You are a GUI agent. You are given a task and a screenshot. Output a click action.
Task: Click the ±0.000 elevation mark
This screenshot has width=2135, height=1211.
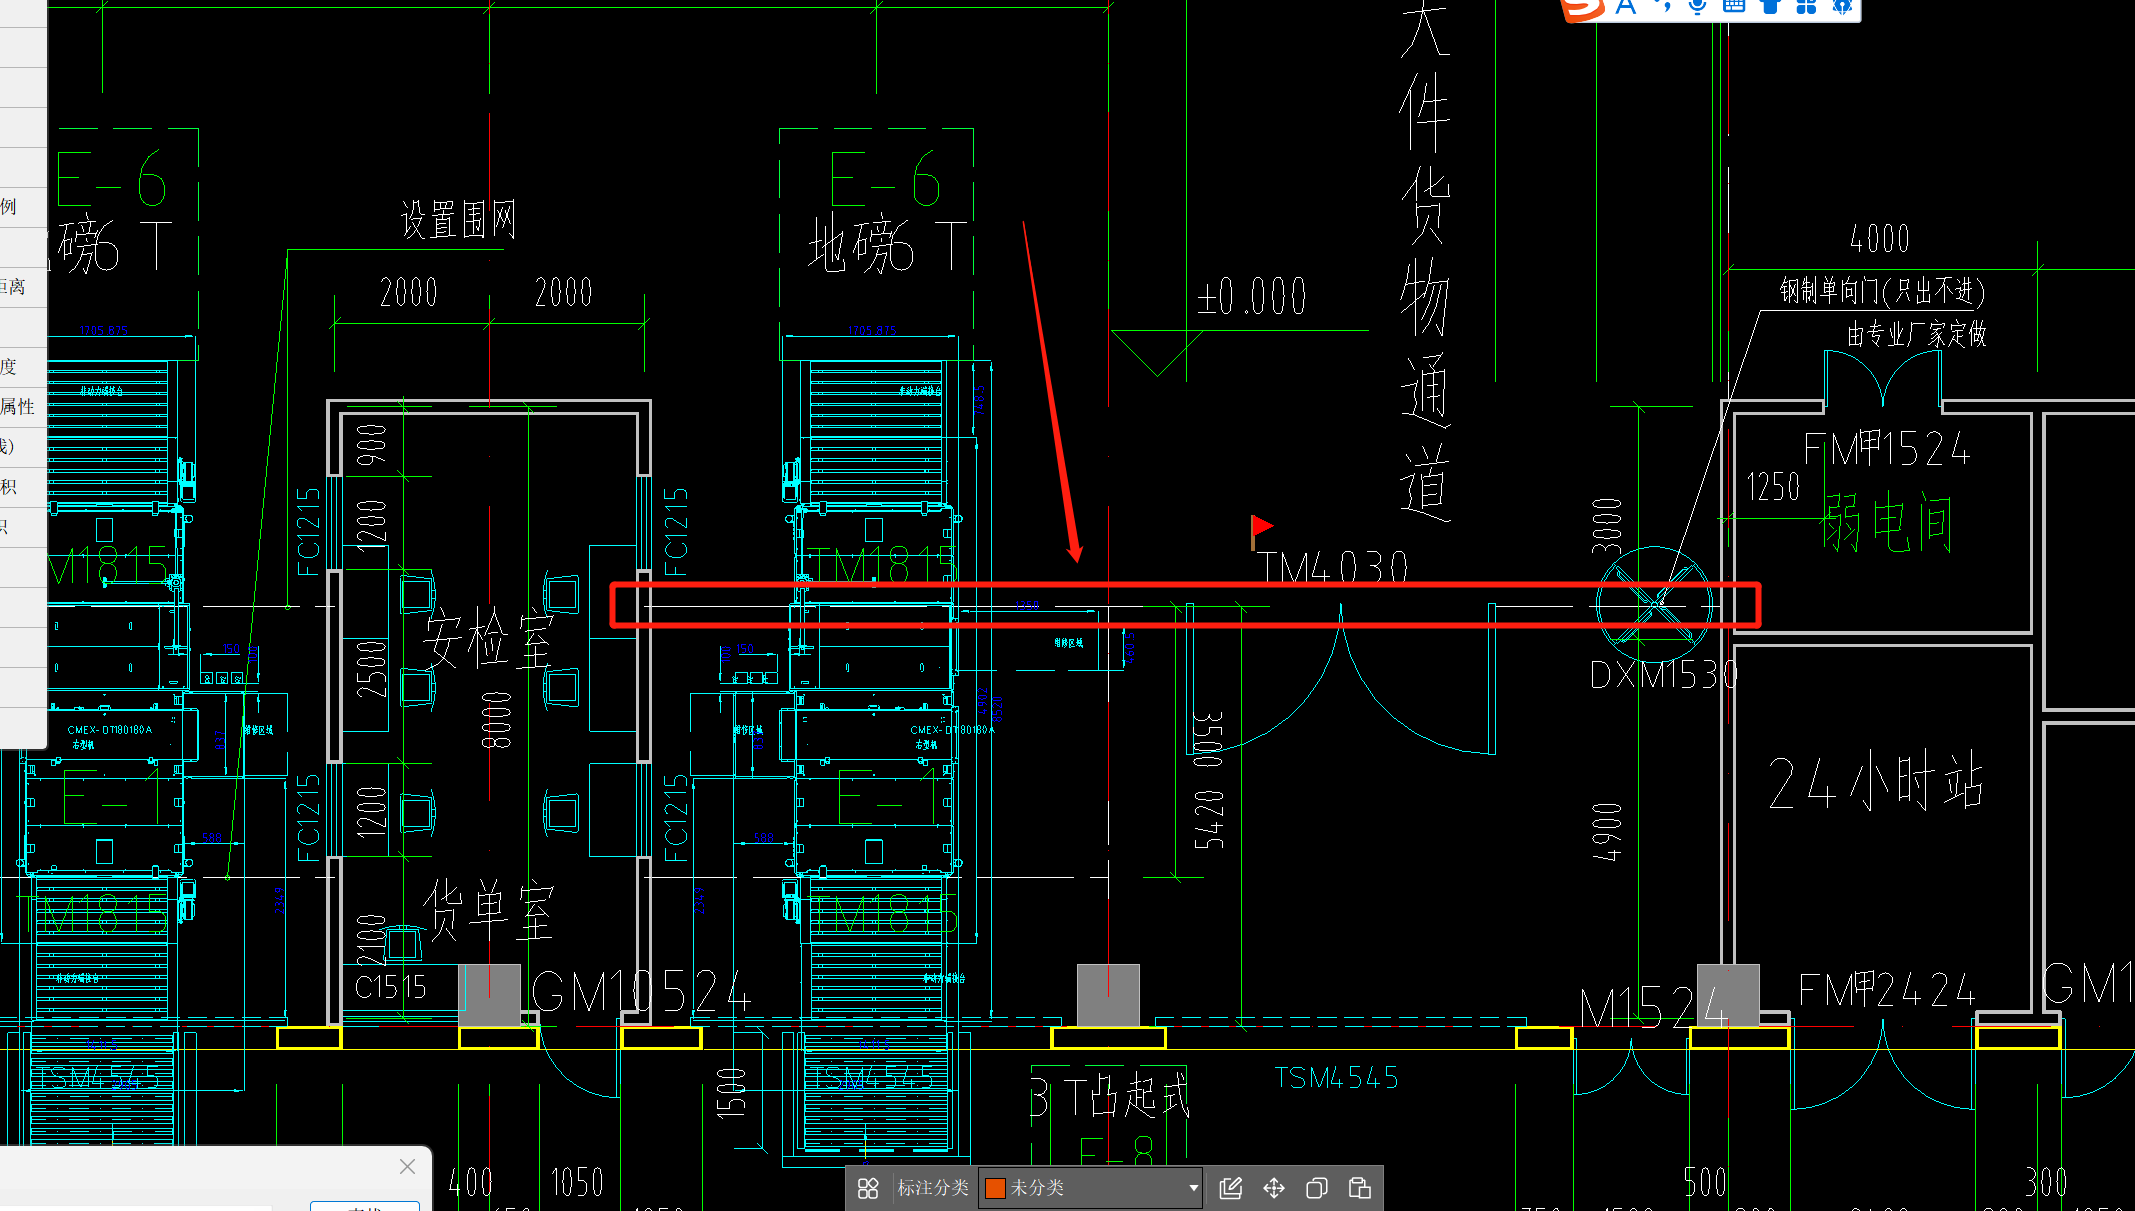pyautogui.click(x=1251, y=296)
